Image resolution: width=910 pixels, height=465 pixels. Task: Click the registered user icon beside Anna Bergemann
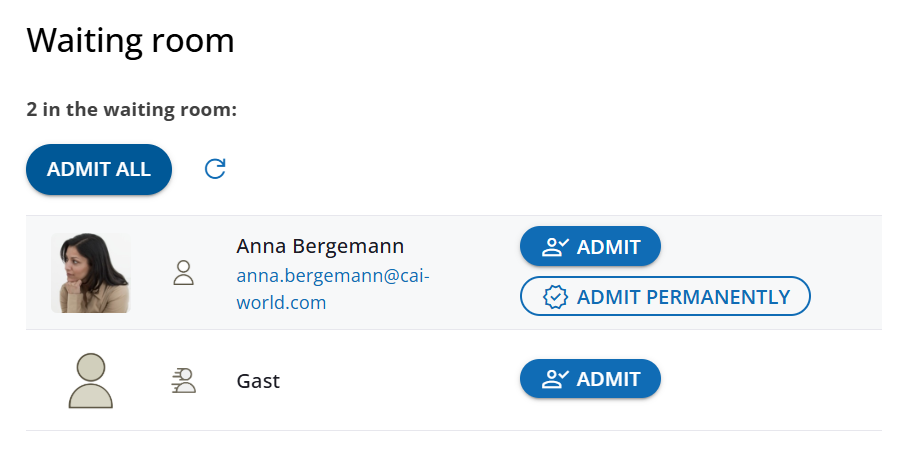coord(183,273)
